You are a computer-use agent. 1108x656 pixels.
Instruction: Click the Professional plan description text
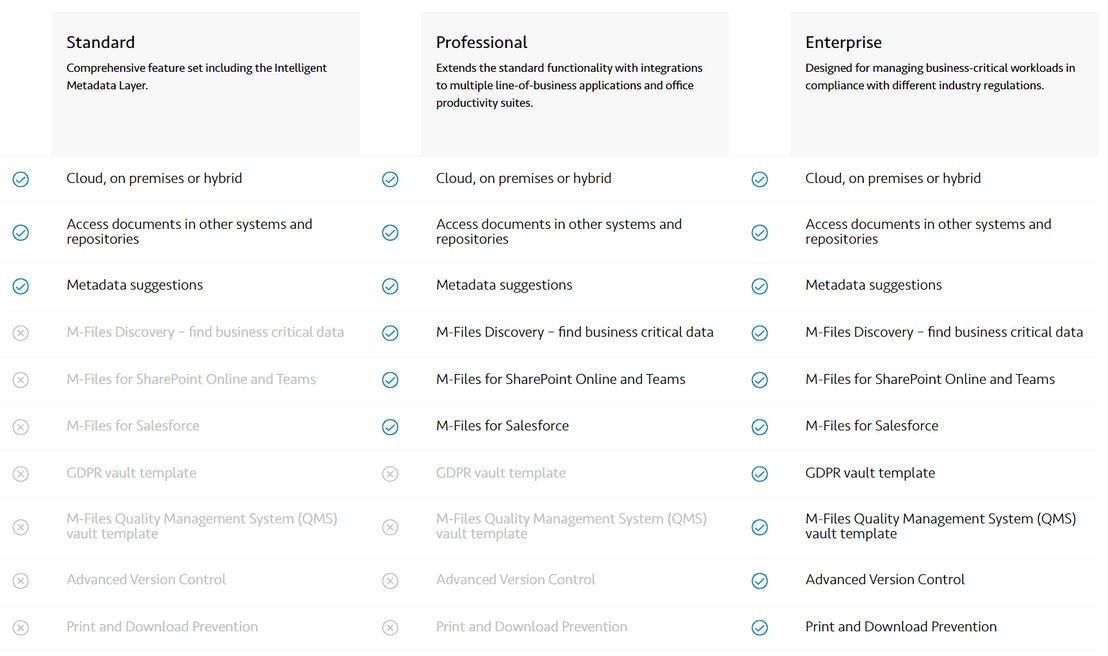click(x=569, y=86)
